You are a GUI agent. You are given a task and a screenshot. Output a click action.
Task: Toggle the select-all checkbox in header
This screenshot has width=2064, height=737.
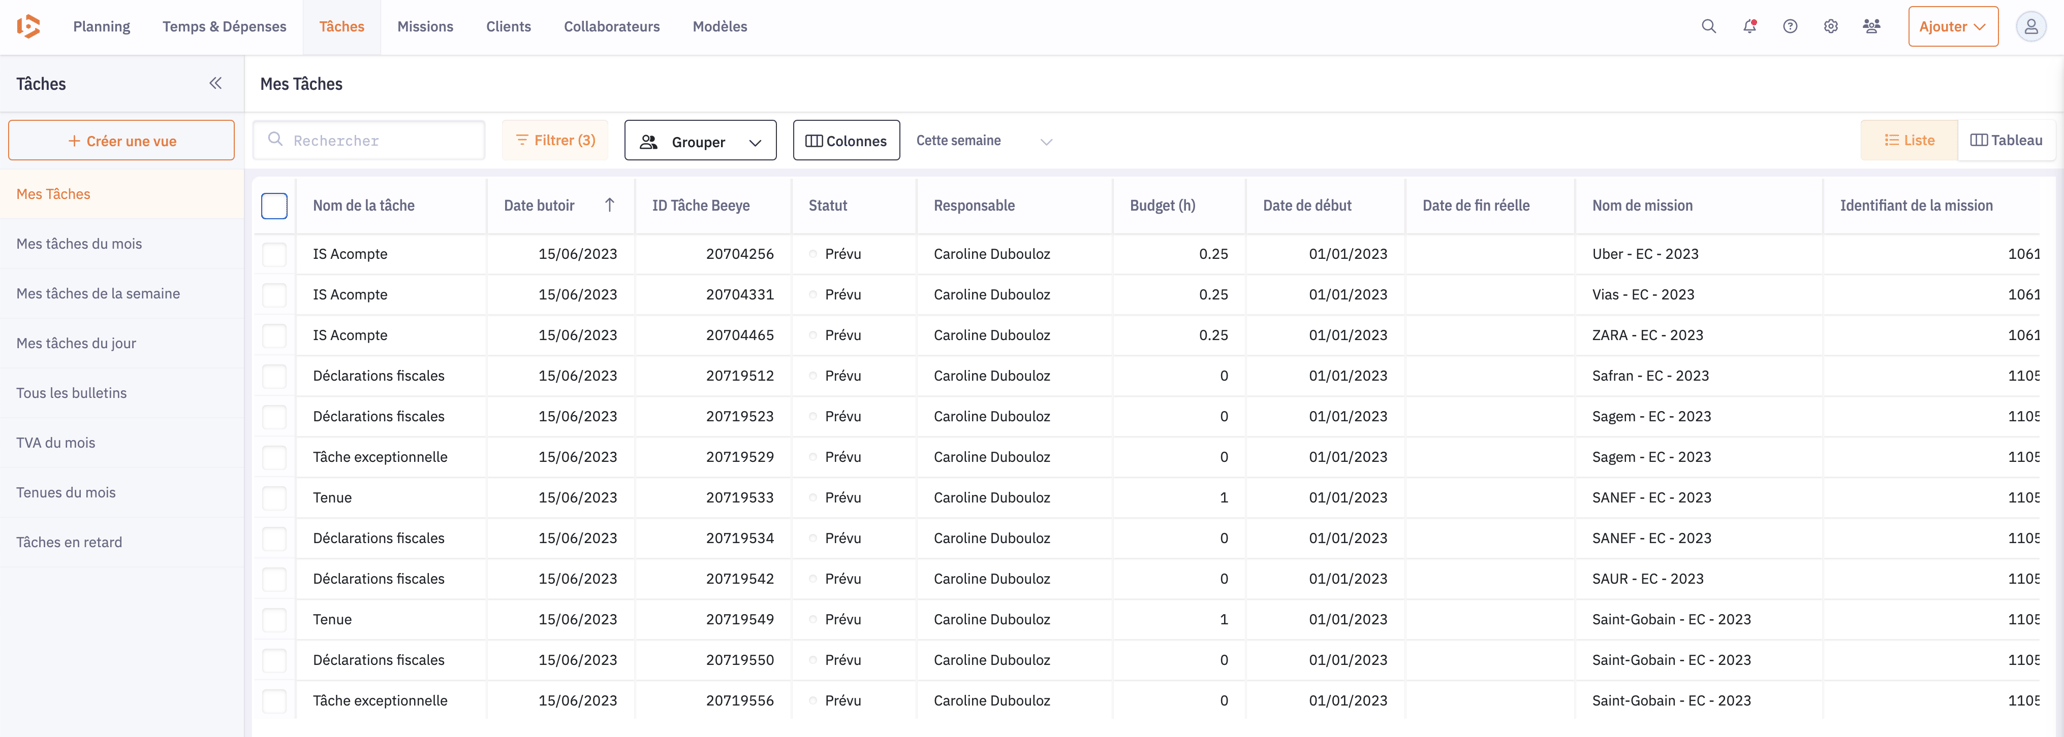(274, 206)
